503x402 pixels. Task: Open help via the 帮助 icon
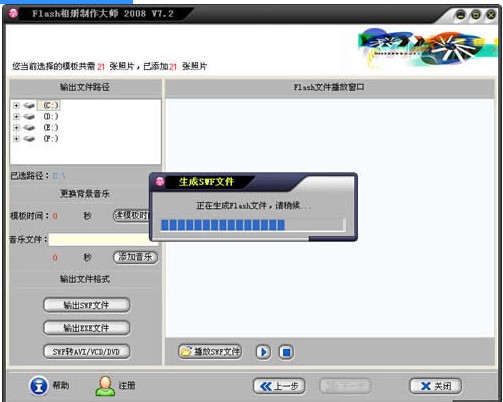tap(39, 386)
